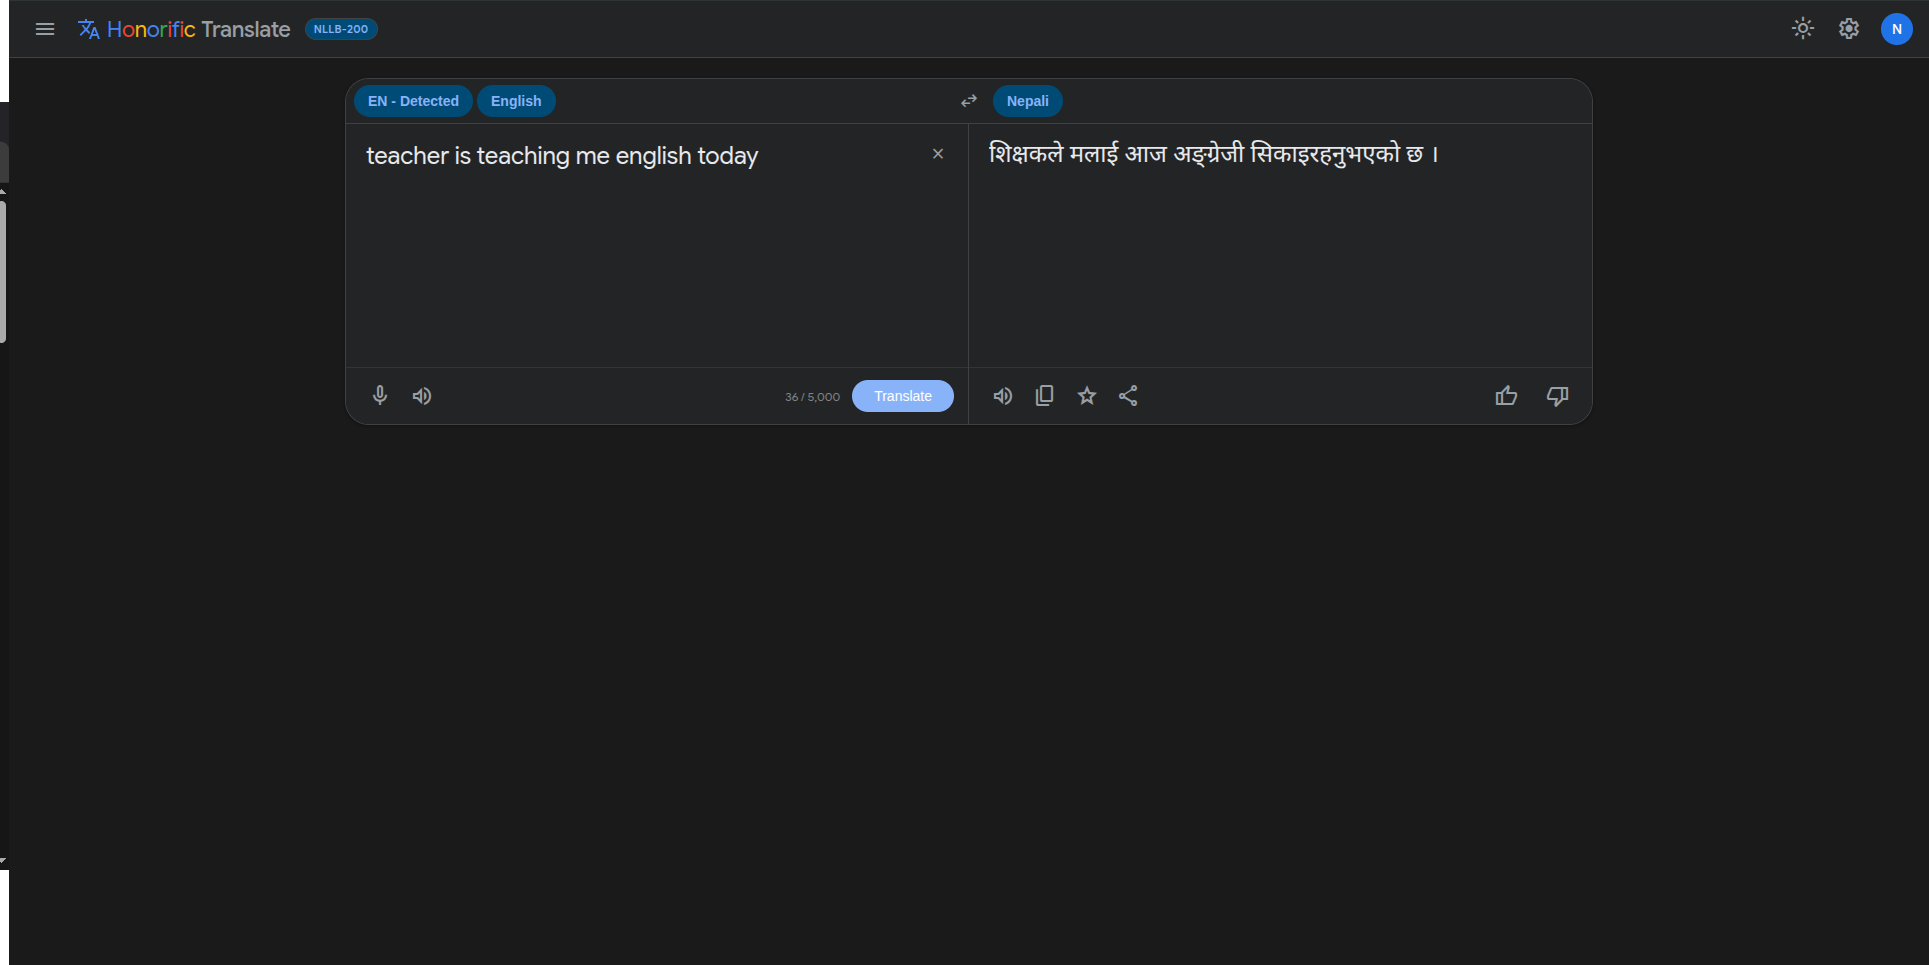
Task: Click the Translate button
Action: [x=903, y=396]
